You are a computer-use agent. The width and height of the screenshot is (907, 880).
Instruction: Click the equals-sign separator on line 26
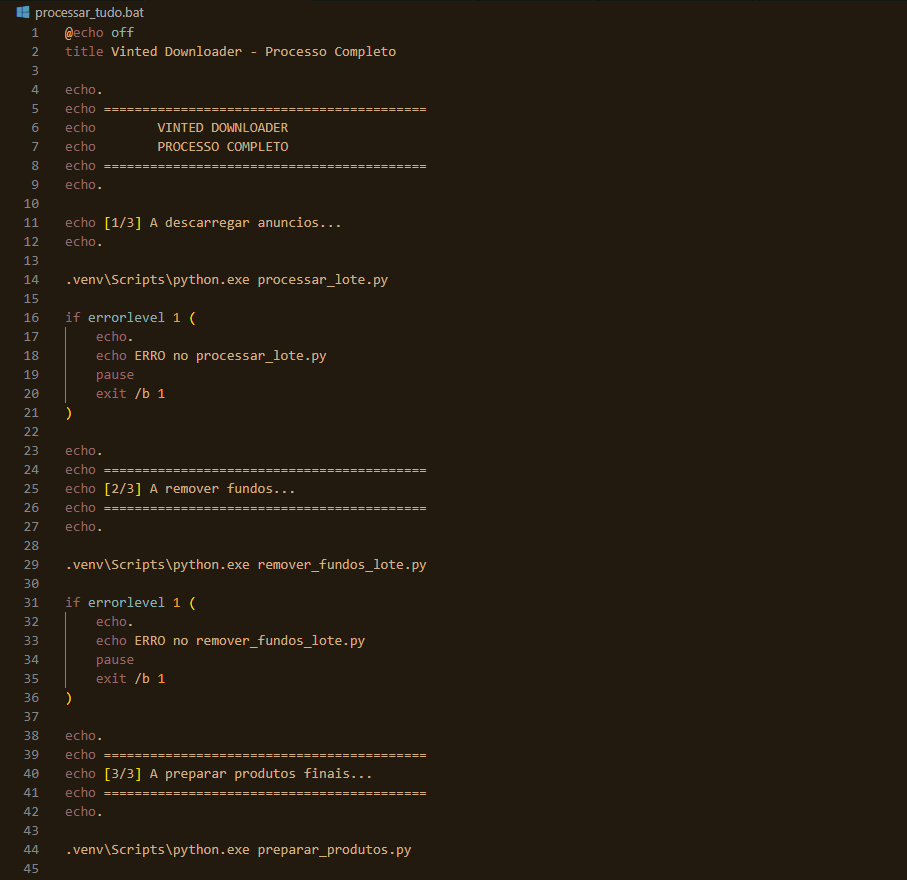265,508
